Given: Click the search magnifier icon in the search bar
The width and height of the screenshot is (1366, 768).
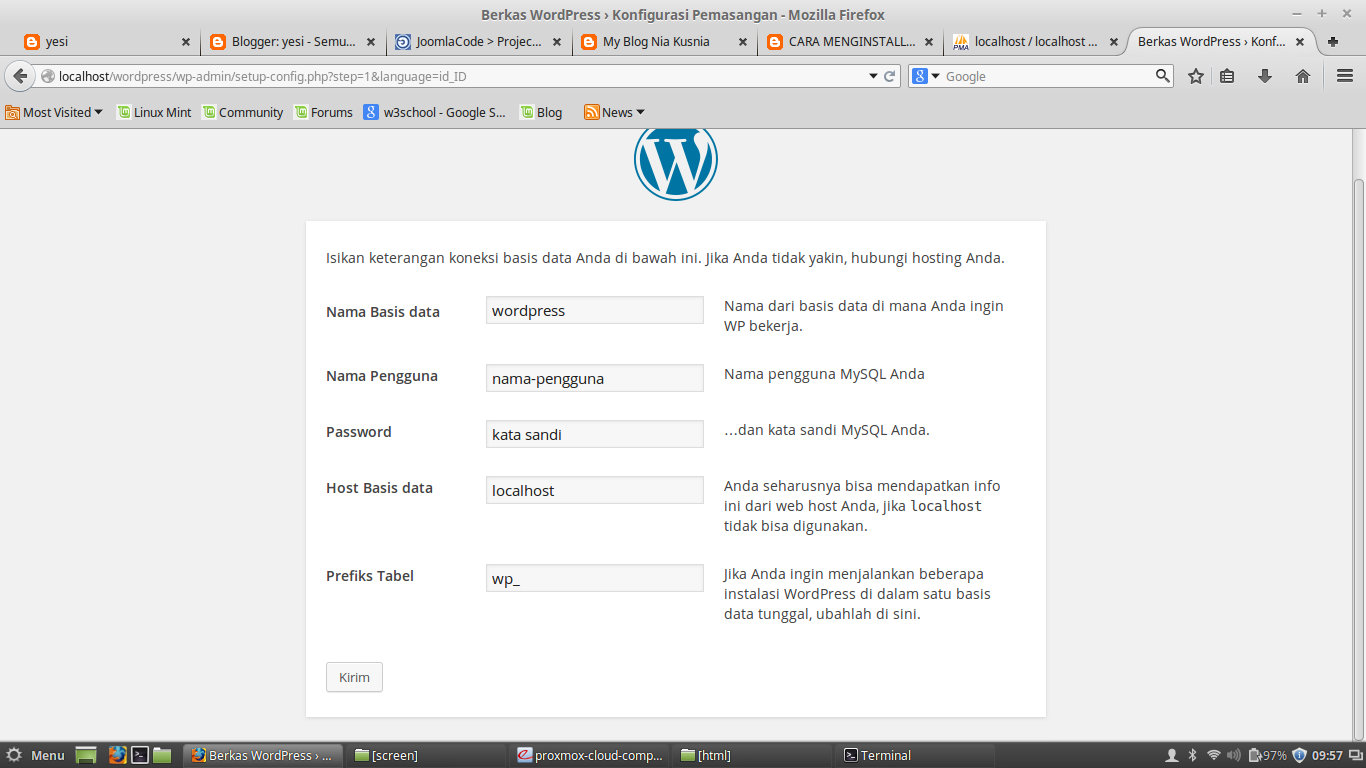Looking at the screenshot, I should point(1161,75).
